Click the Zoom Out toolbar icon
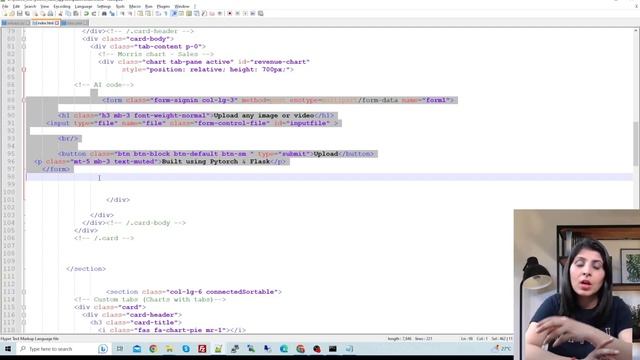The width and height of the screenshot is (640, 360). pos(130,13)
